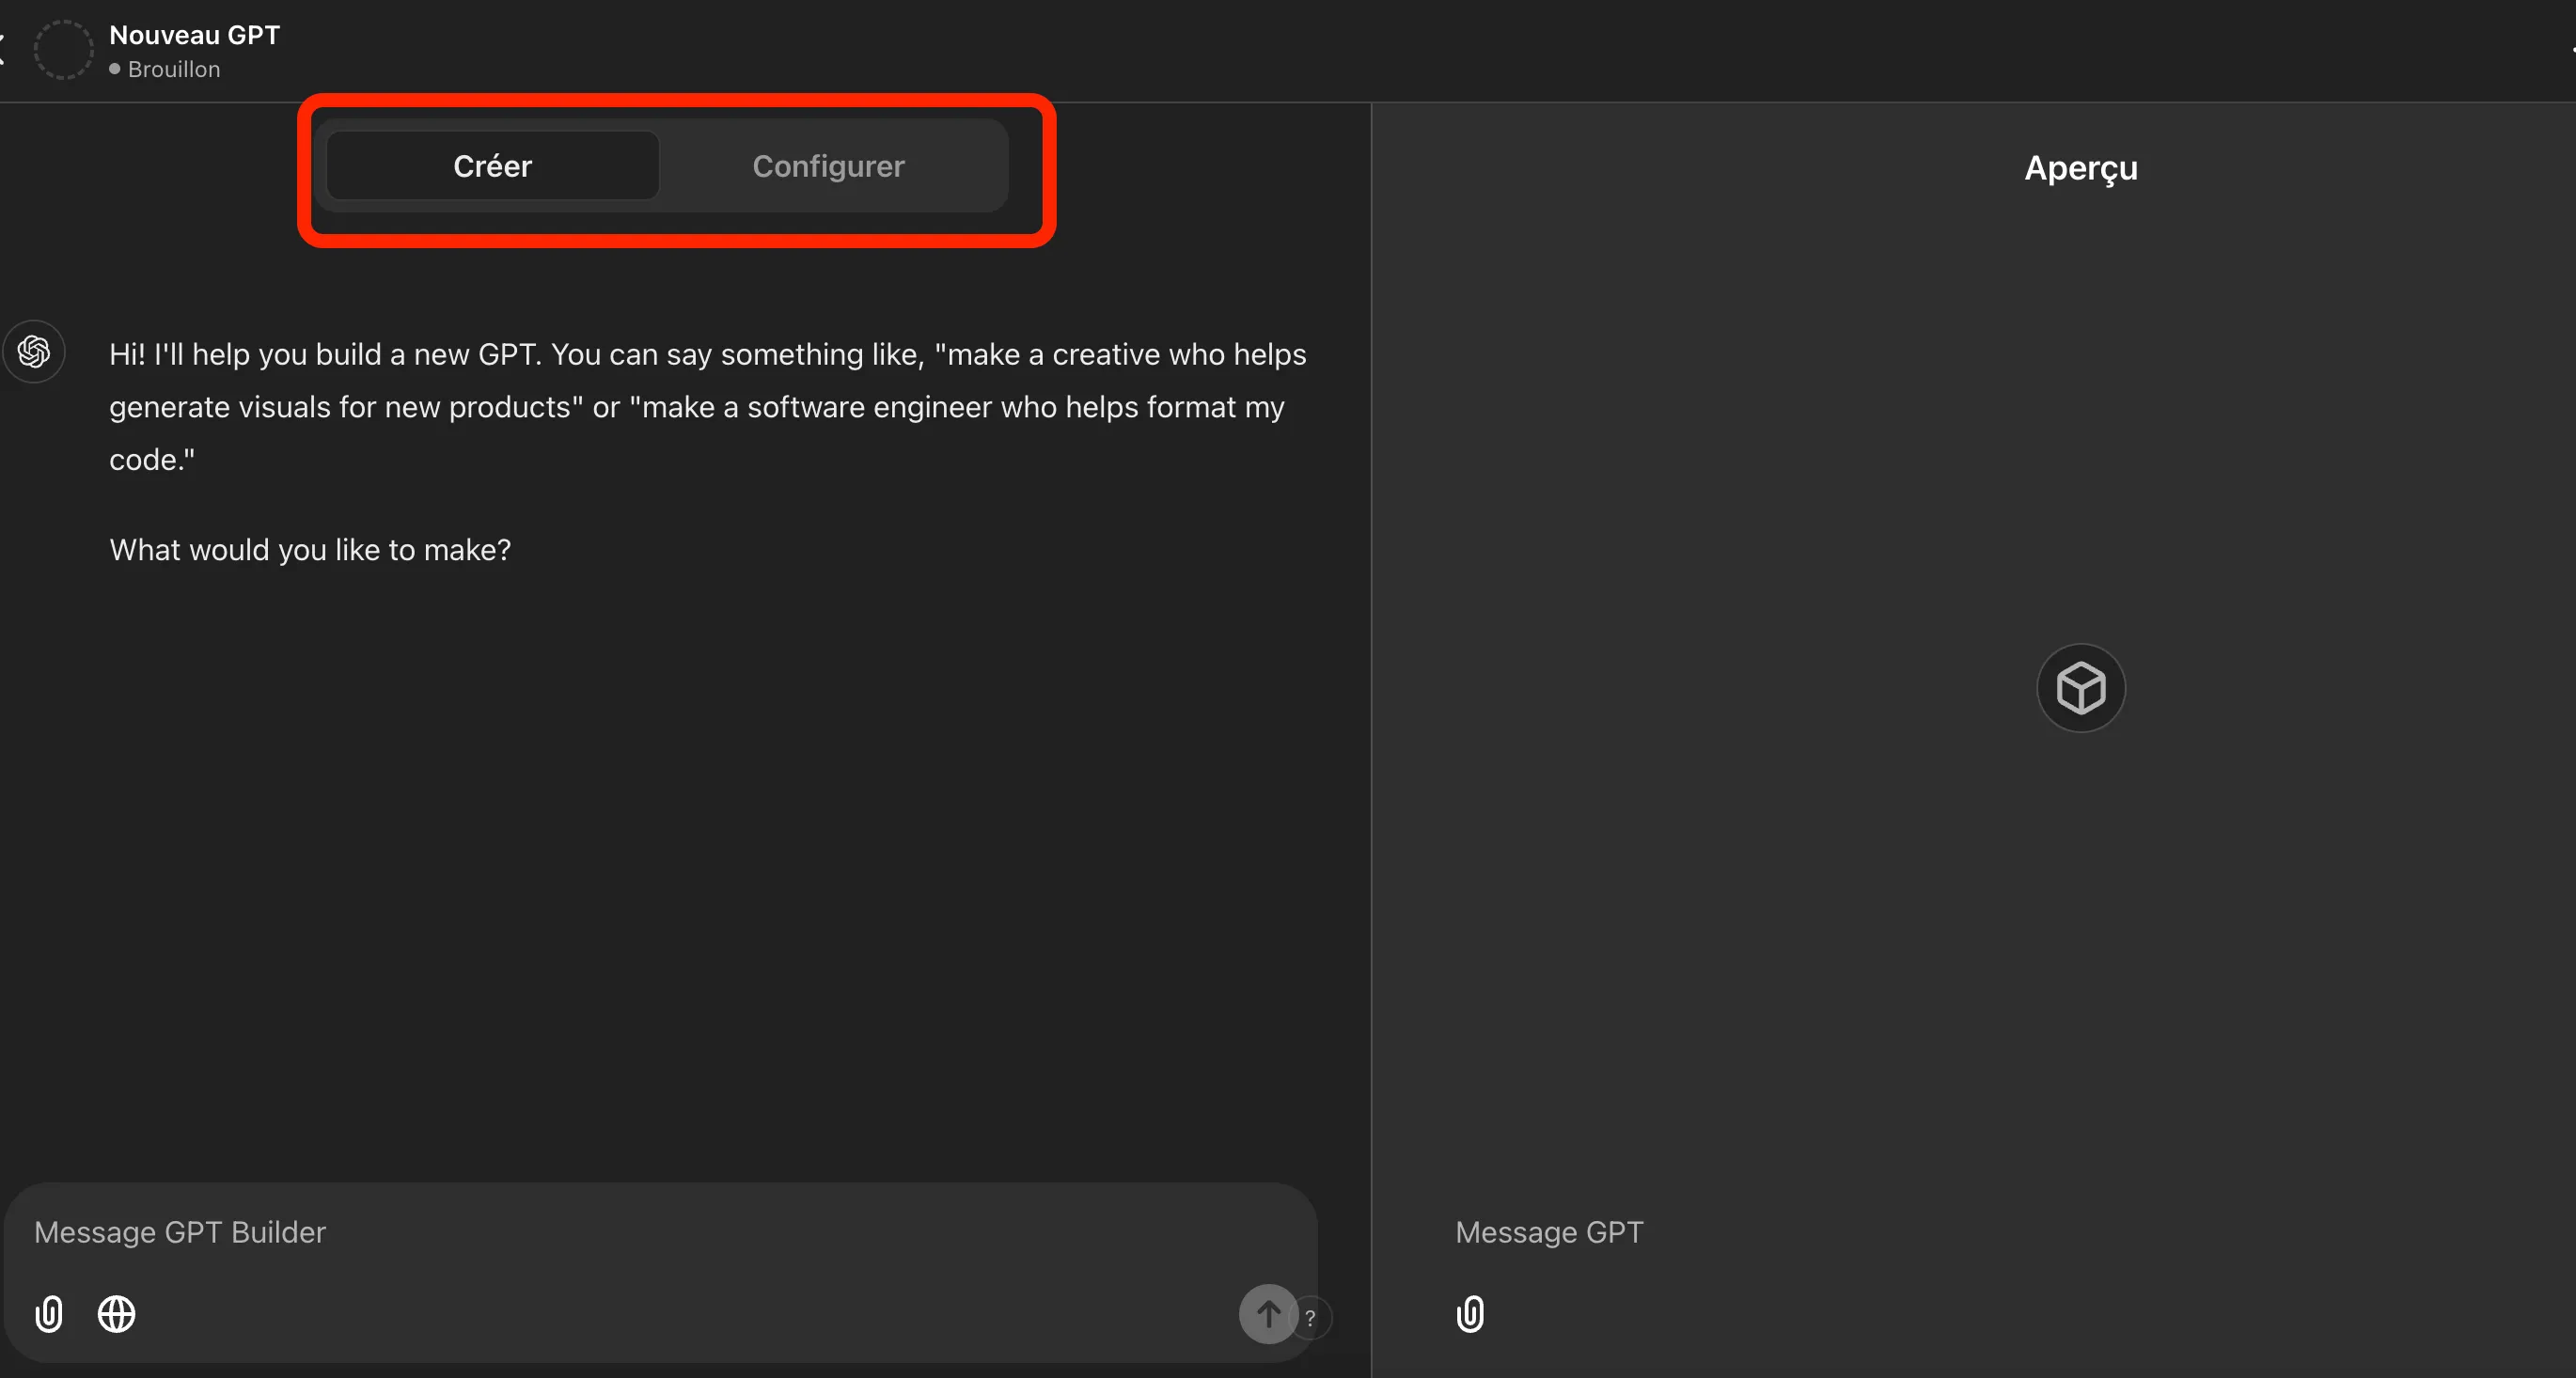Image resolution: width=2576 pixels, height=1378 pixels.
Task: Click the Aperçu heading
Action: pos(2080,168)
